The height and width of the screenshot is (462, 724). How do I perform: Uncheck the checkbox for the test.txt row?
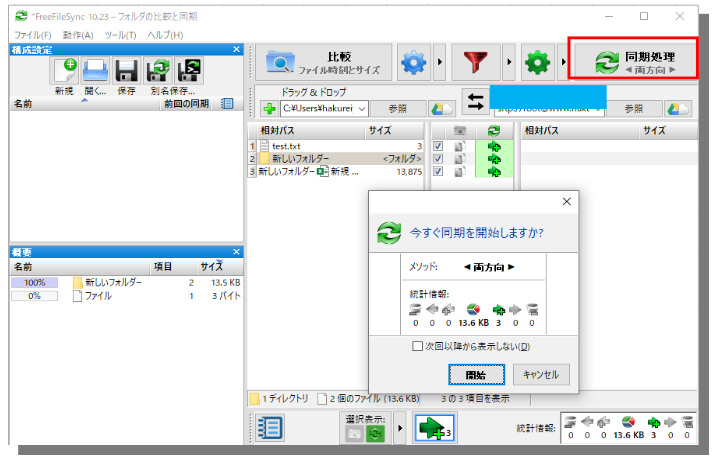437,146
